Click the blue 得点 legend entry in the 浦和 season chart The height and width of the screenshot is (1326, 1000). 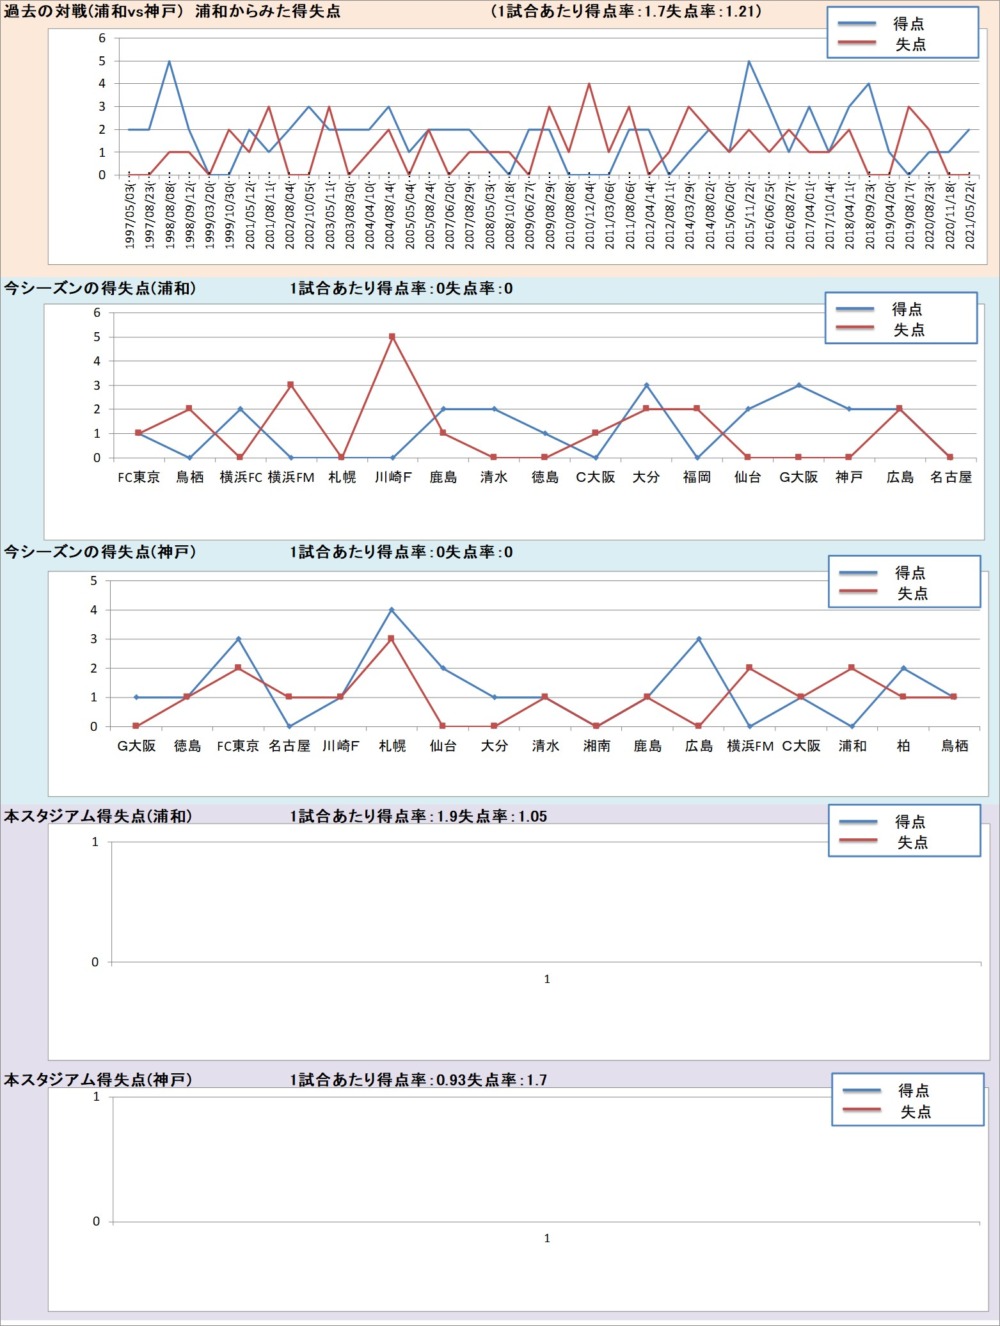point(907,309)
